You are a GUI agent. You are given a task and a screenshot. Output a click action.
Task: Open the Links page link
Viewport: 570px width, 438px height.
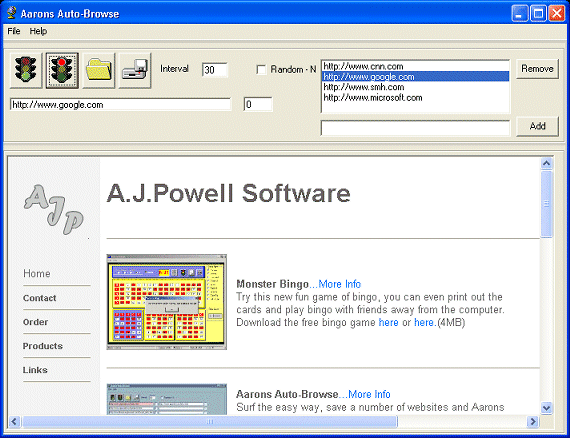pos(35,370)
